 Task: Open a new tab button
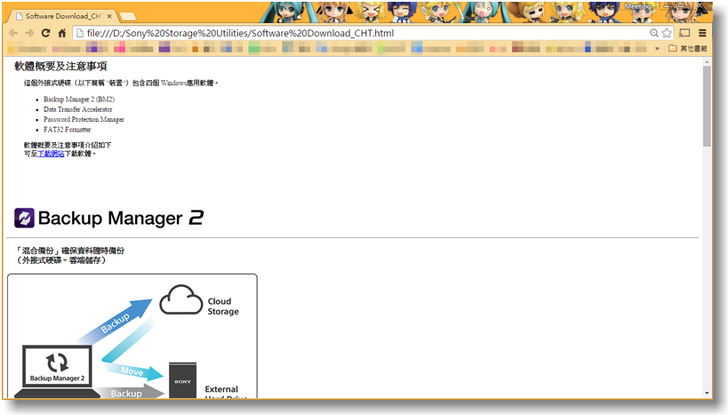[x=128, y=17]
